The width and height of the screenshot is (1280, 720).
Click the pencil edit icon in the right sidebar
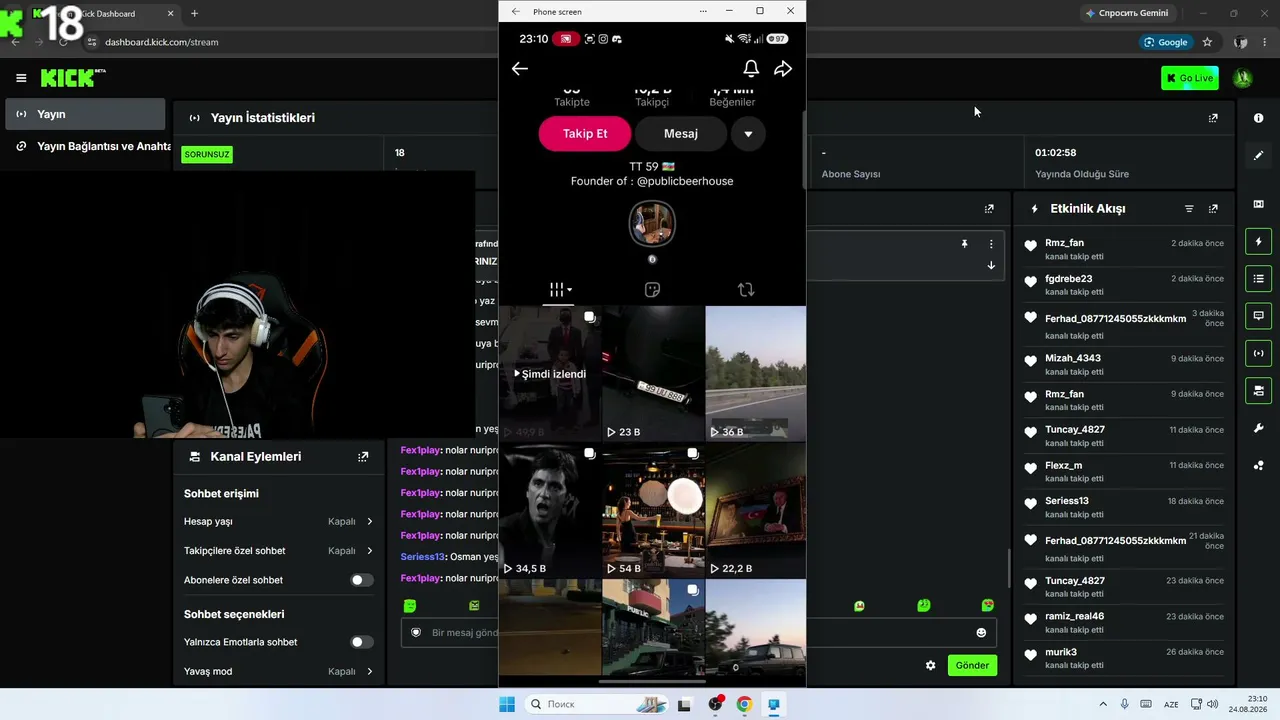point(1258,155)
